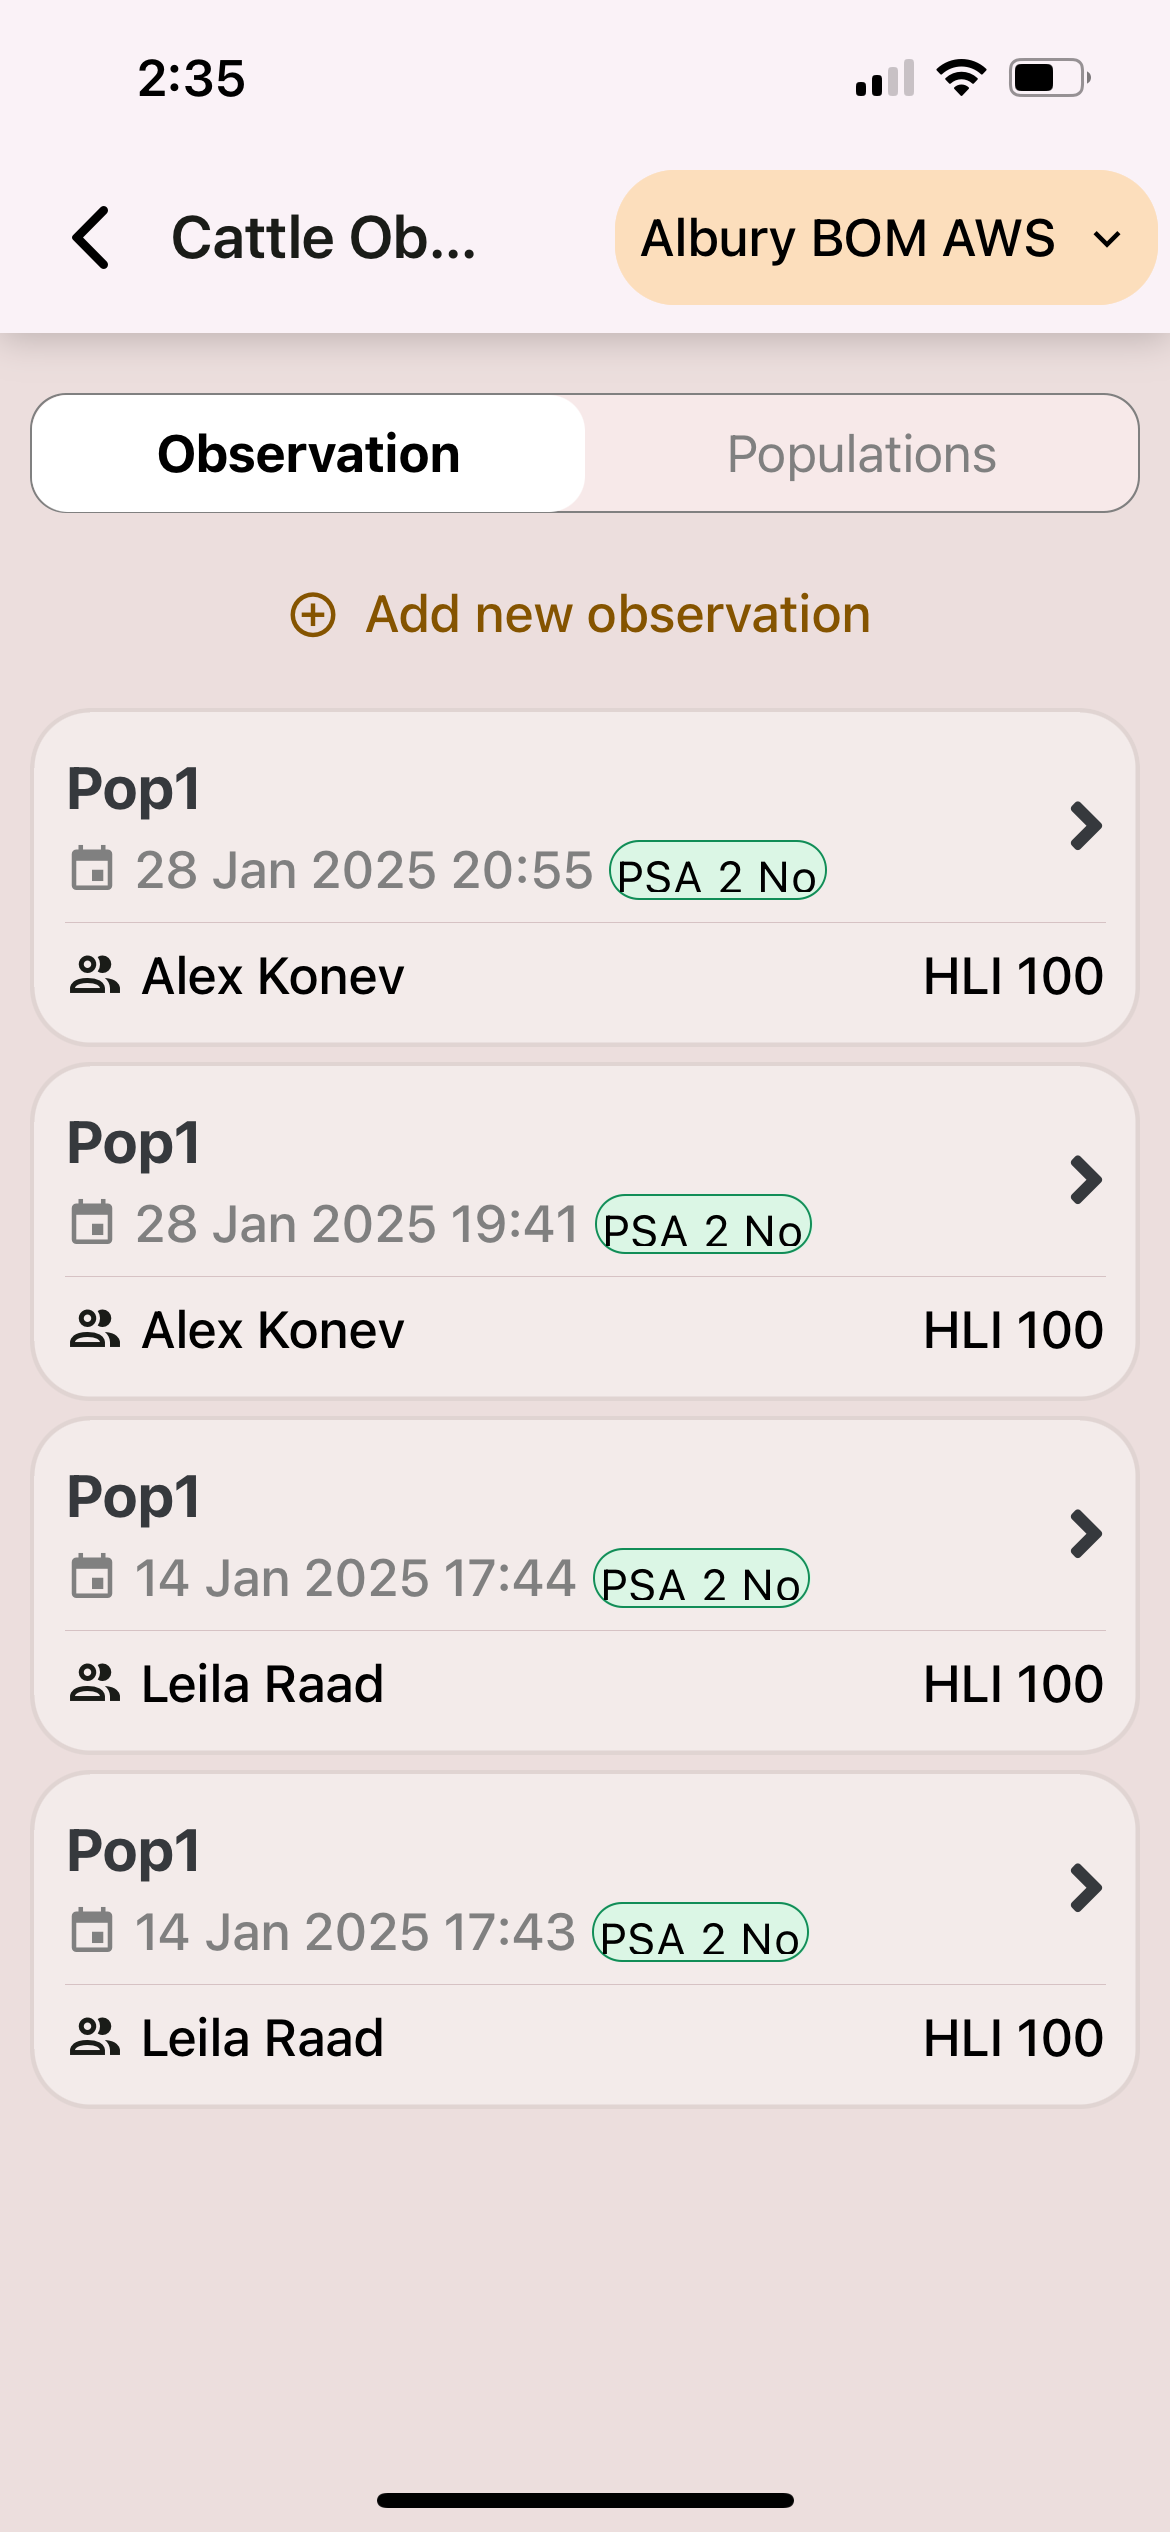Tap the Wi-Fi status icon
1170x2532 pixels.
pyautogui.click(x=961, y=77)
